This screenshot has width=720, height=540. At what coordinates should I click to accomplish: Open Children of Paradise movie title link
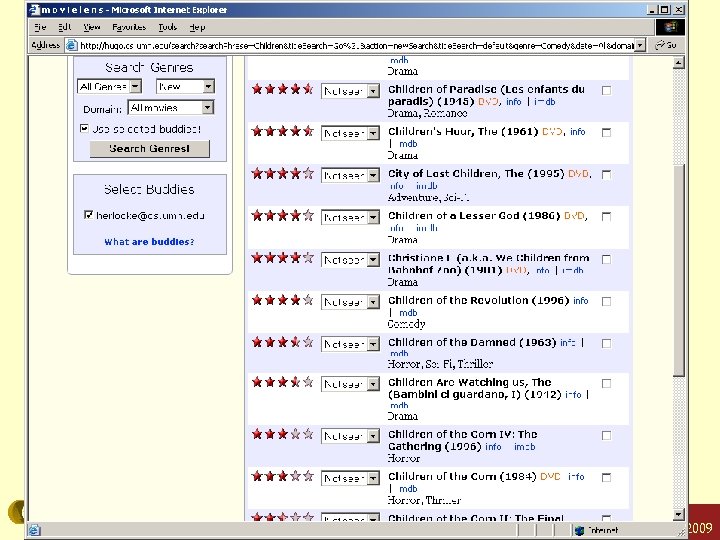click(486, 95)
